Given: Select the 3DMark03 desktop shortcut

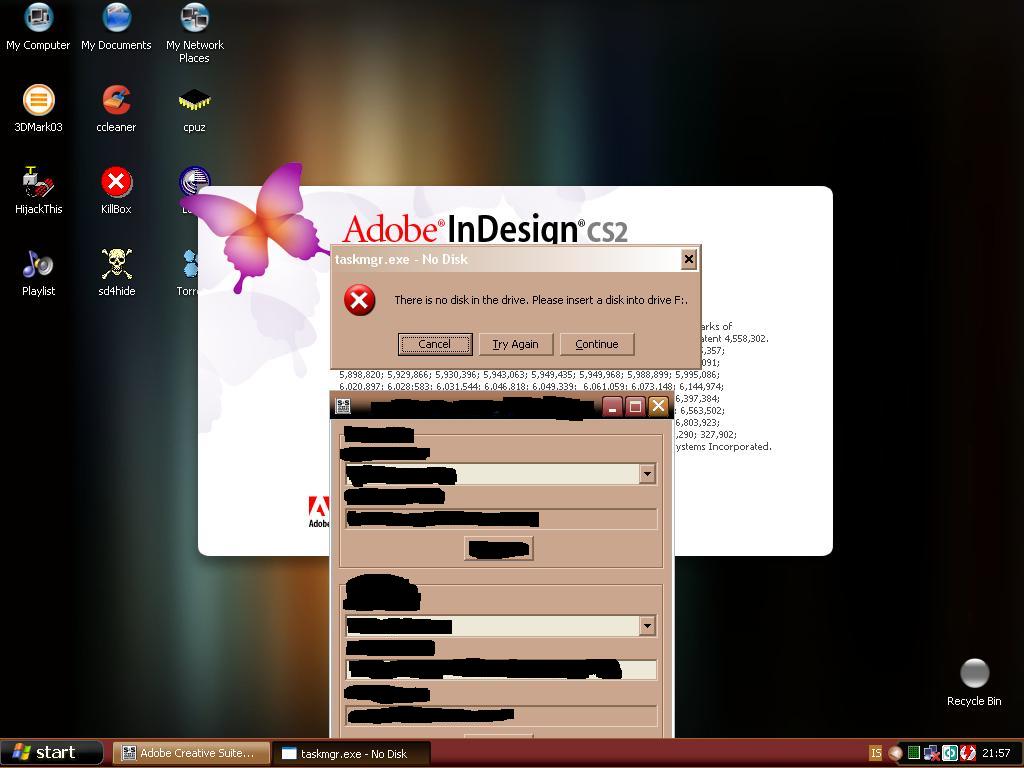Looking at the screenshot, I should pyautogui.click(x=39, y=108).
